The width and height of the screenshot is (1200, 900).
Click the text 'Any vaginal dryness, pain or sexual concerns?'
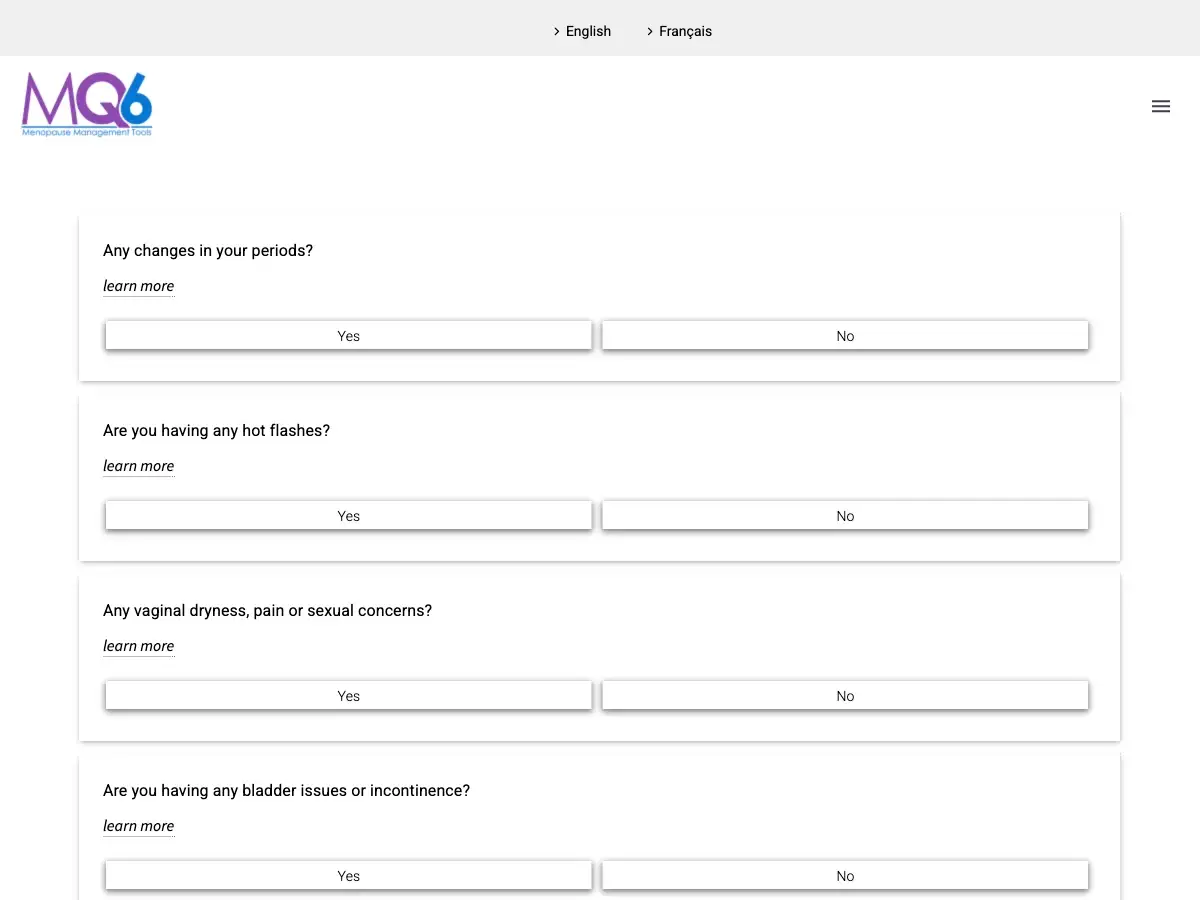(268, 611)
